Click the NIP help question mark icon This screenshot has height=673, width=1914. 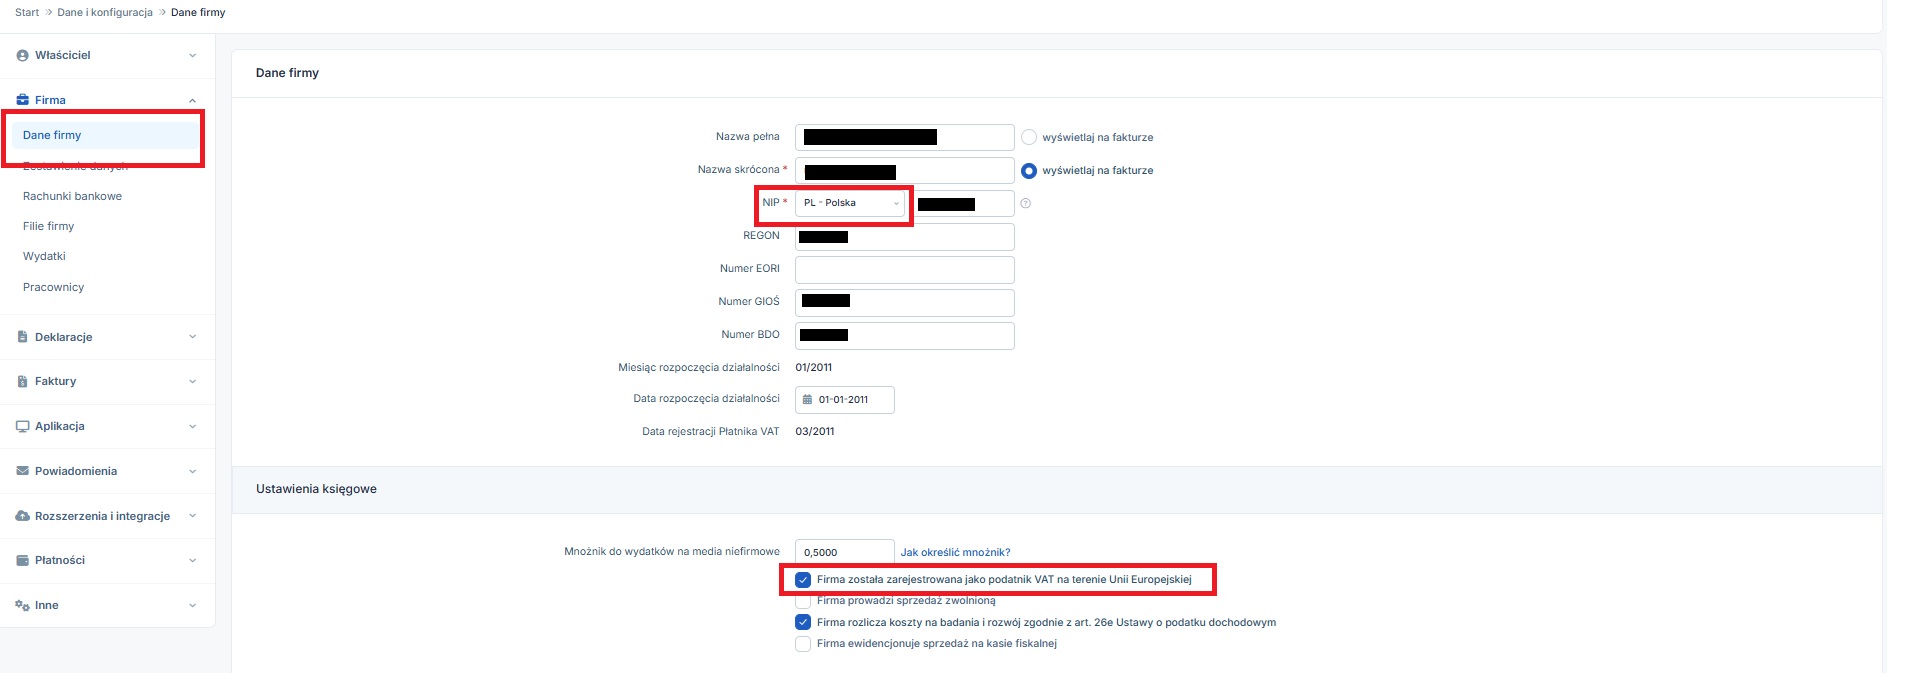pos(1025,203)
